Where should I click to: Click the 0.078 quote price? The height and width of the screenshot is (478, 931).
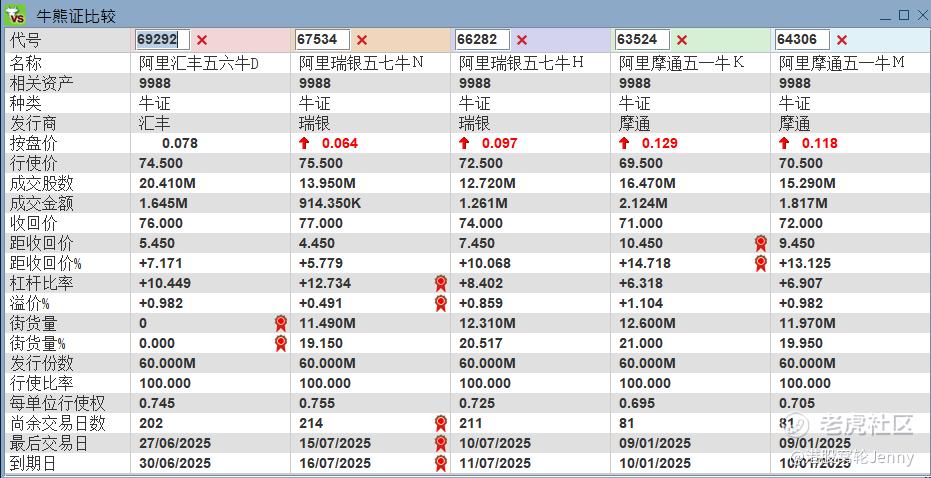(x=180, y=143)
